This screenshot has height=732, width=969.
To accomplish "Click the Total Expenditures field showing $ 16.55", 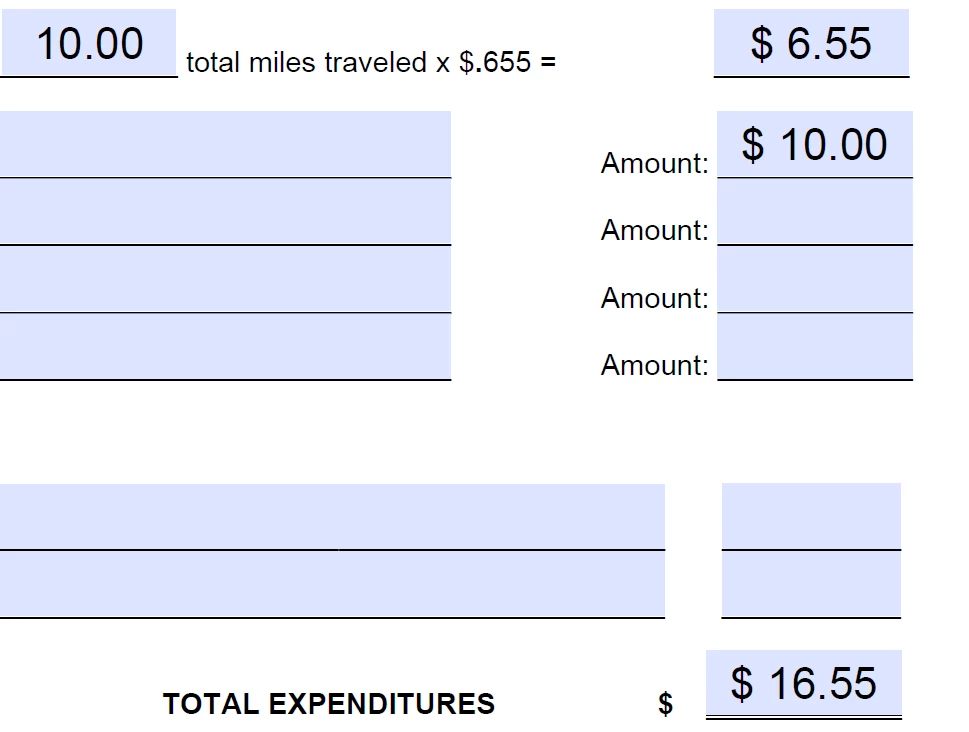I will point(803,684).
